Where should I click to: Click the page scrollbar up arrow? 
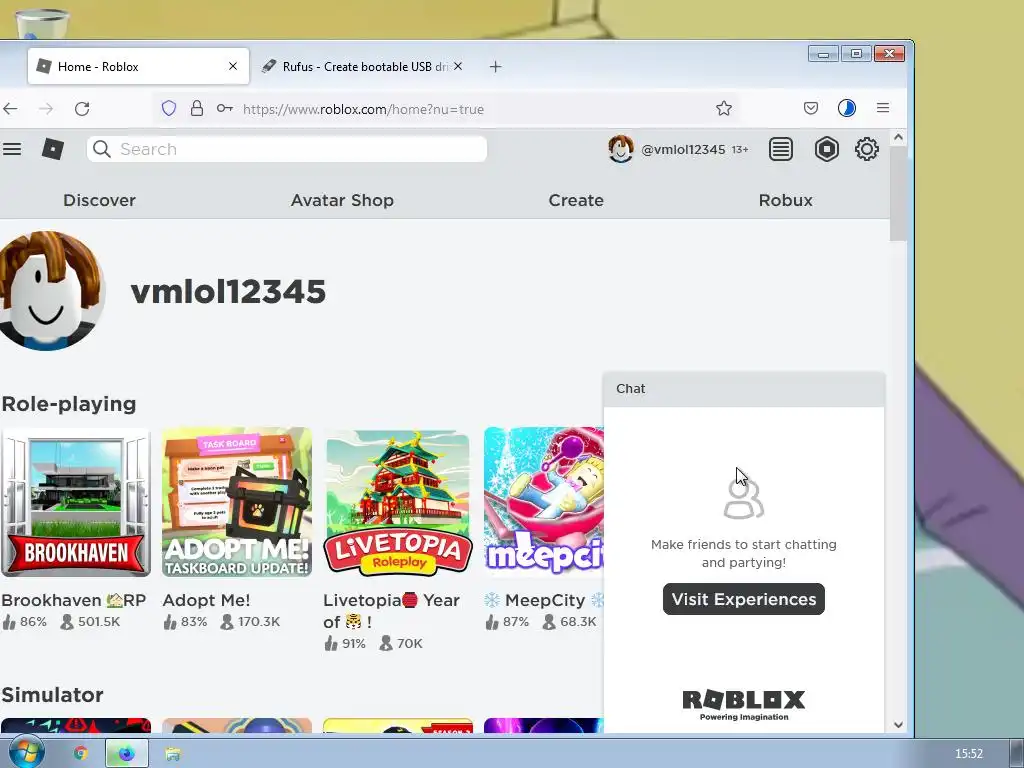click(x=898, y=137)
